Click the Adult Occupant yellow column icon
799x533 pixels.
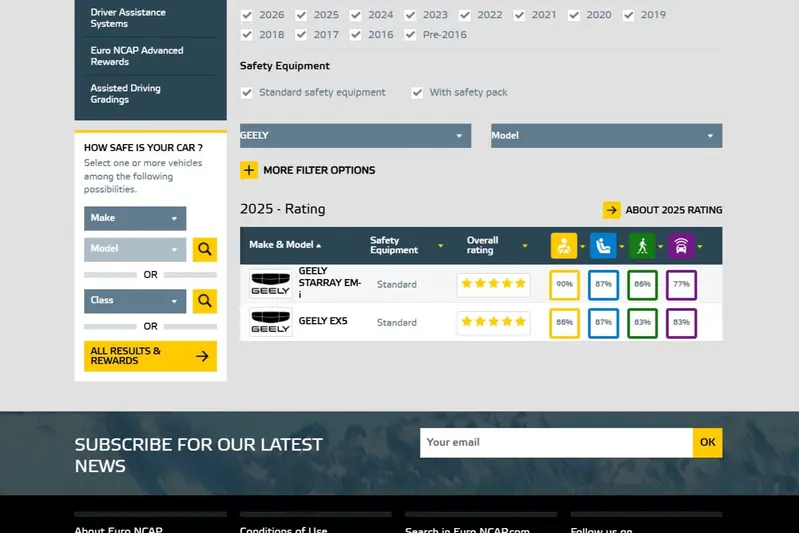pyautogui.click(x=564, y=245)
